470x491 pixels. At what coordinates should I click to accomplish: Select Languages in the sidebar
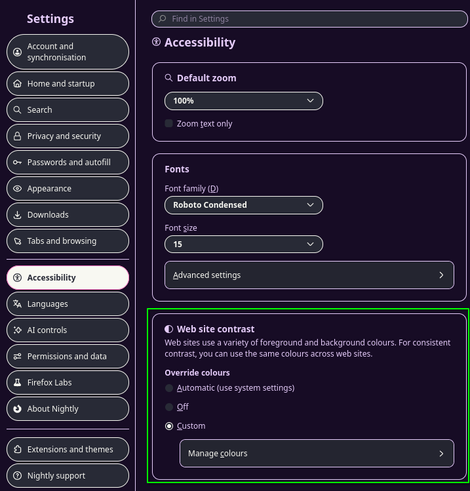(x=68, y=304)
